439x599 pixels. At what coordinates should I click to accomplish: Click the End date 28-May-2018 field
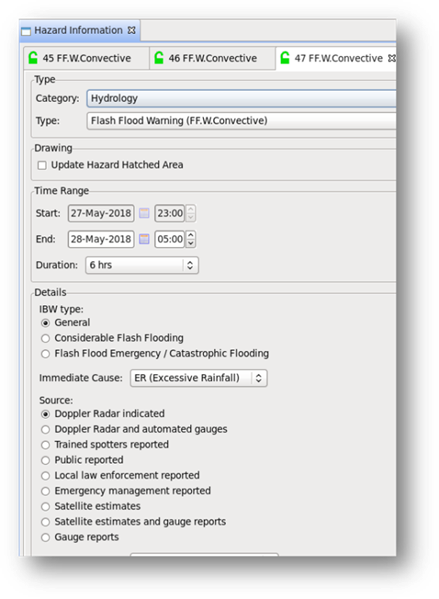pyautogui.click(x=101, y=239)
